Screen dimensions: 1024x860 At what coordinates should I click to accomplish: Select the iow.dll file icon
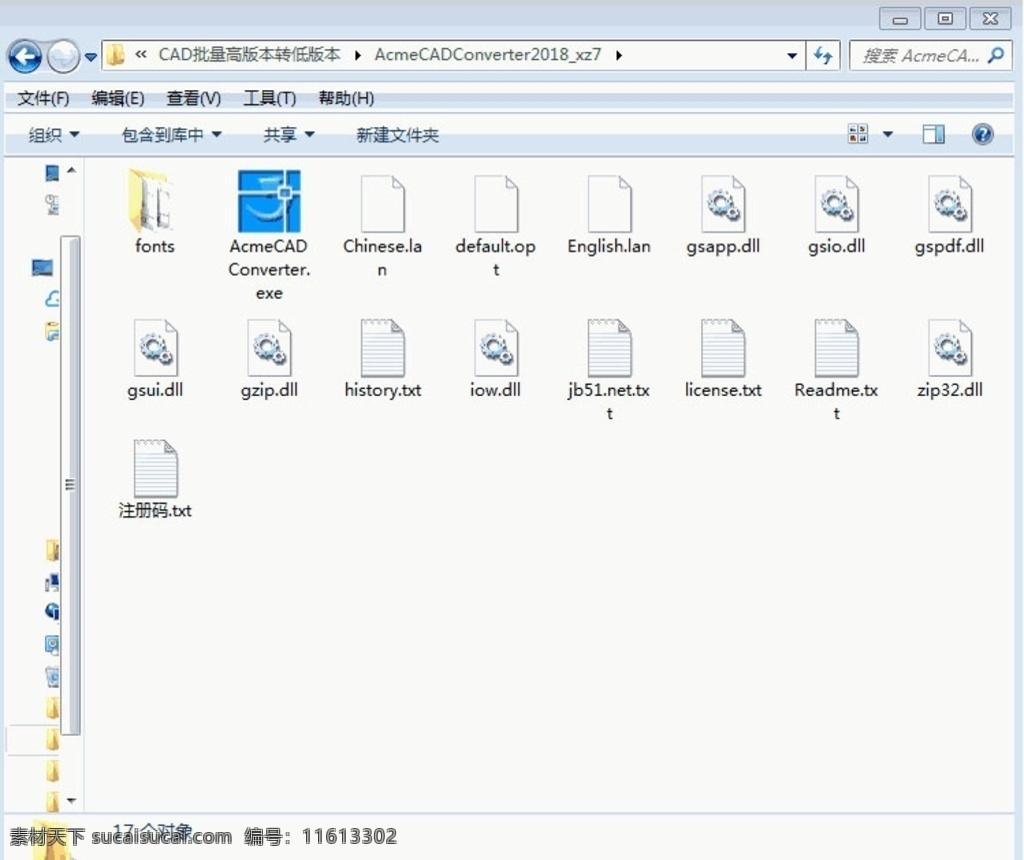point(496,348)
